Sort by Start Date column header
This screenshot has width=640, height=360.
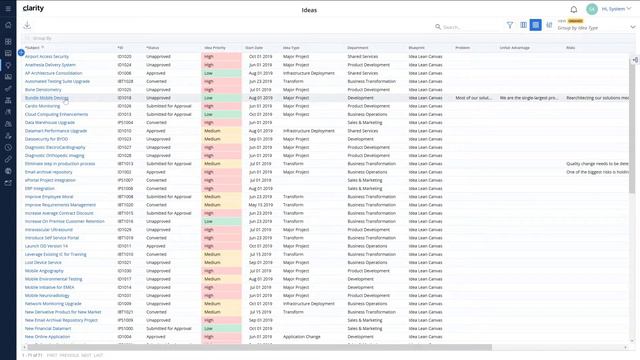254,48
